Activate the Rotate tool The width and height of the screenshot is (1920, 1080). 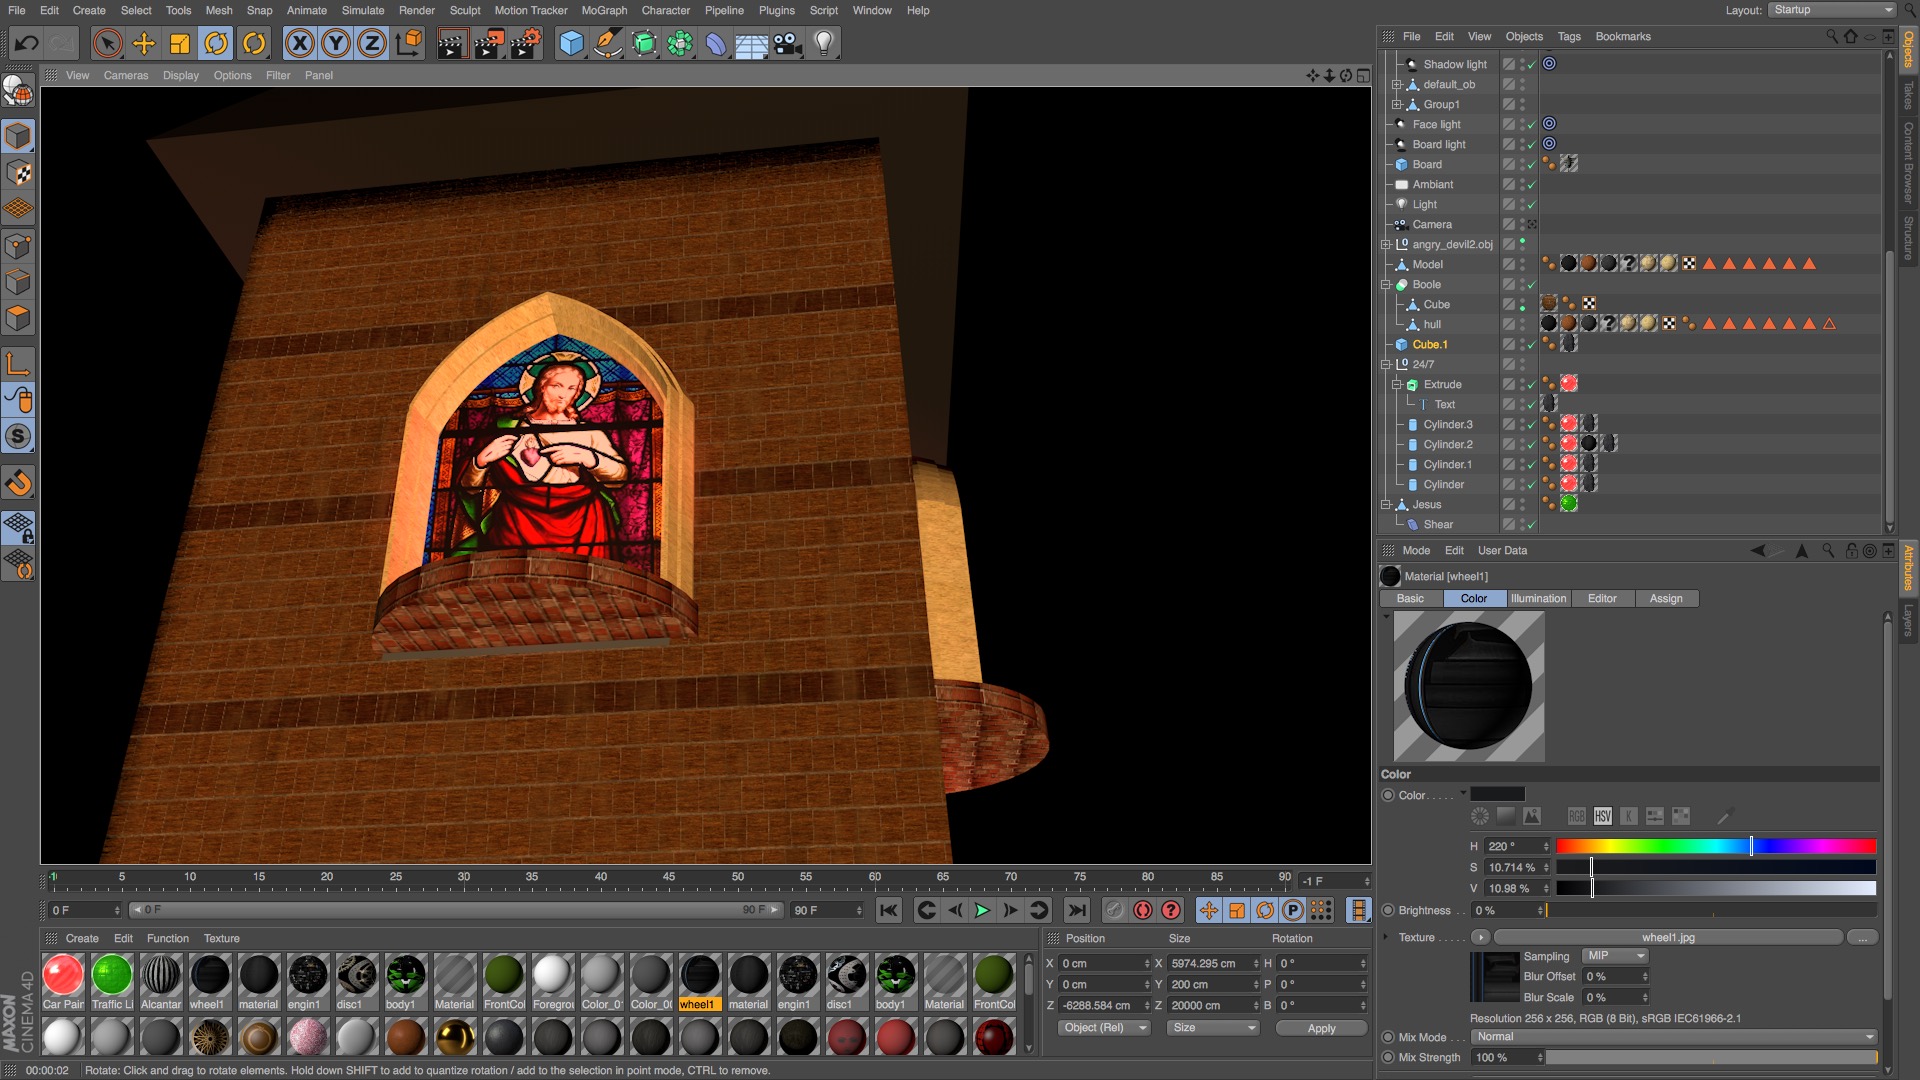(x=216, y=43)
